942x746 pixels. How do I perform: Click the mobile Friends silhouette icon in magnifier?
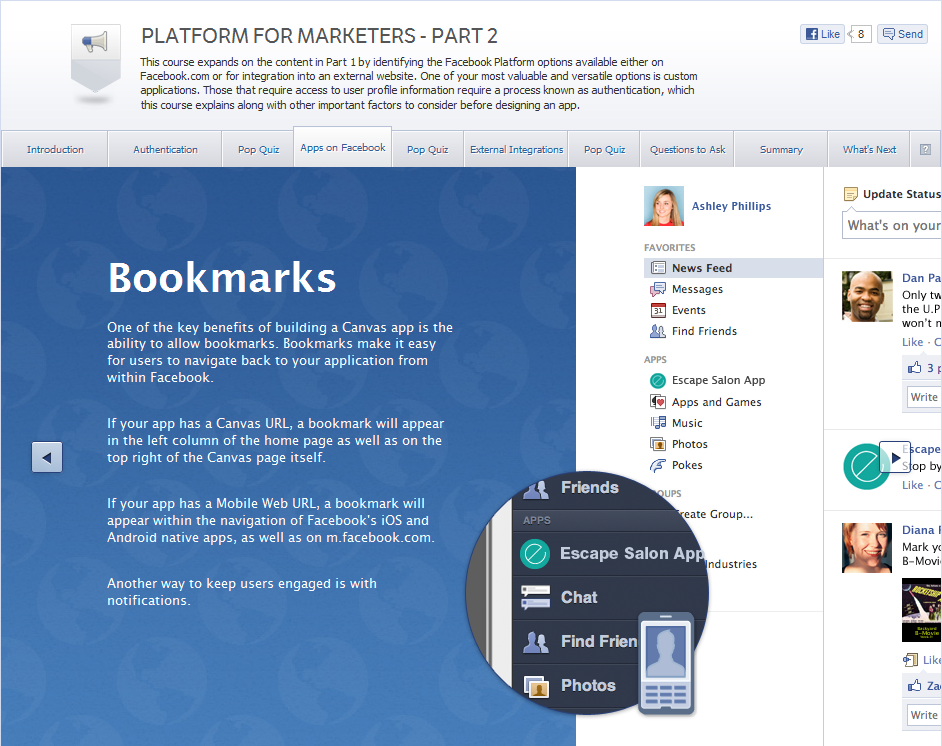536,489
